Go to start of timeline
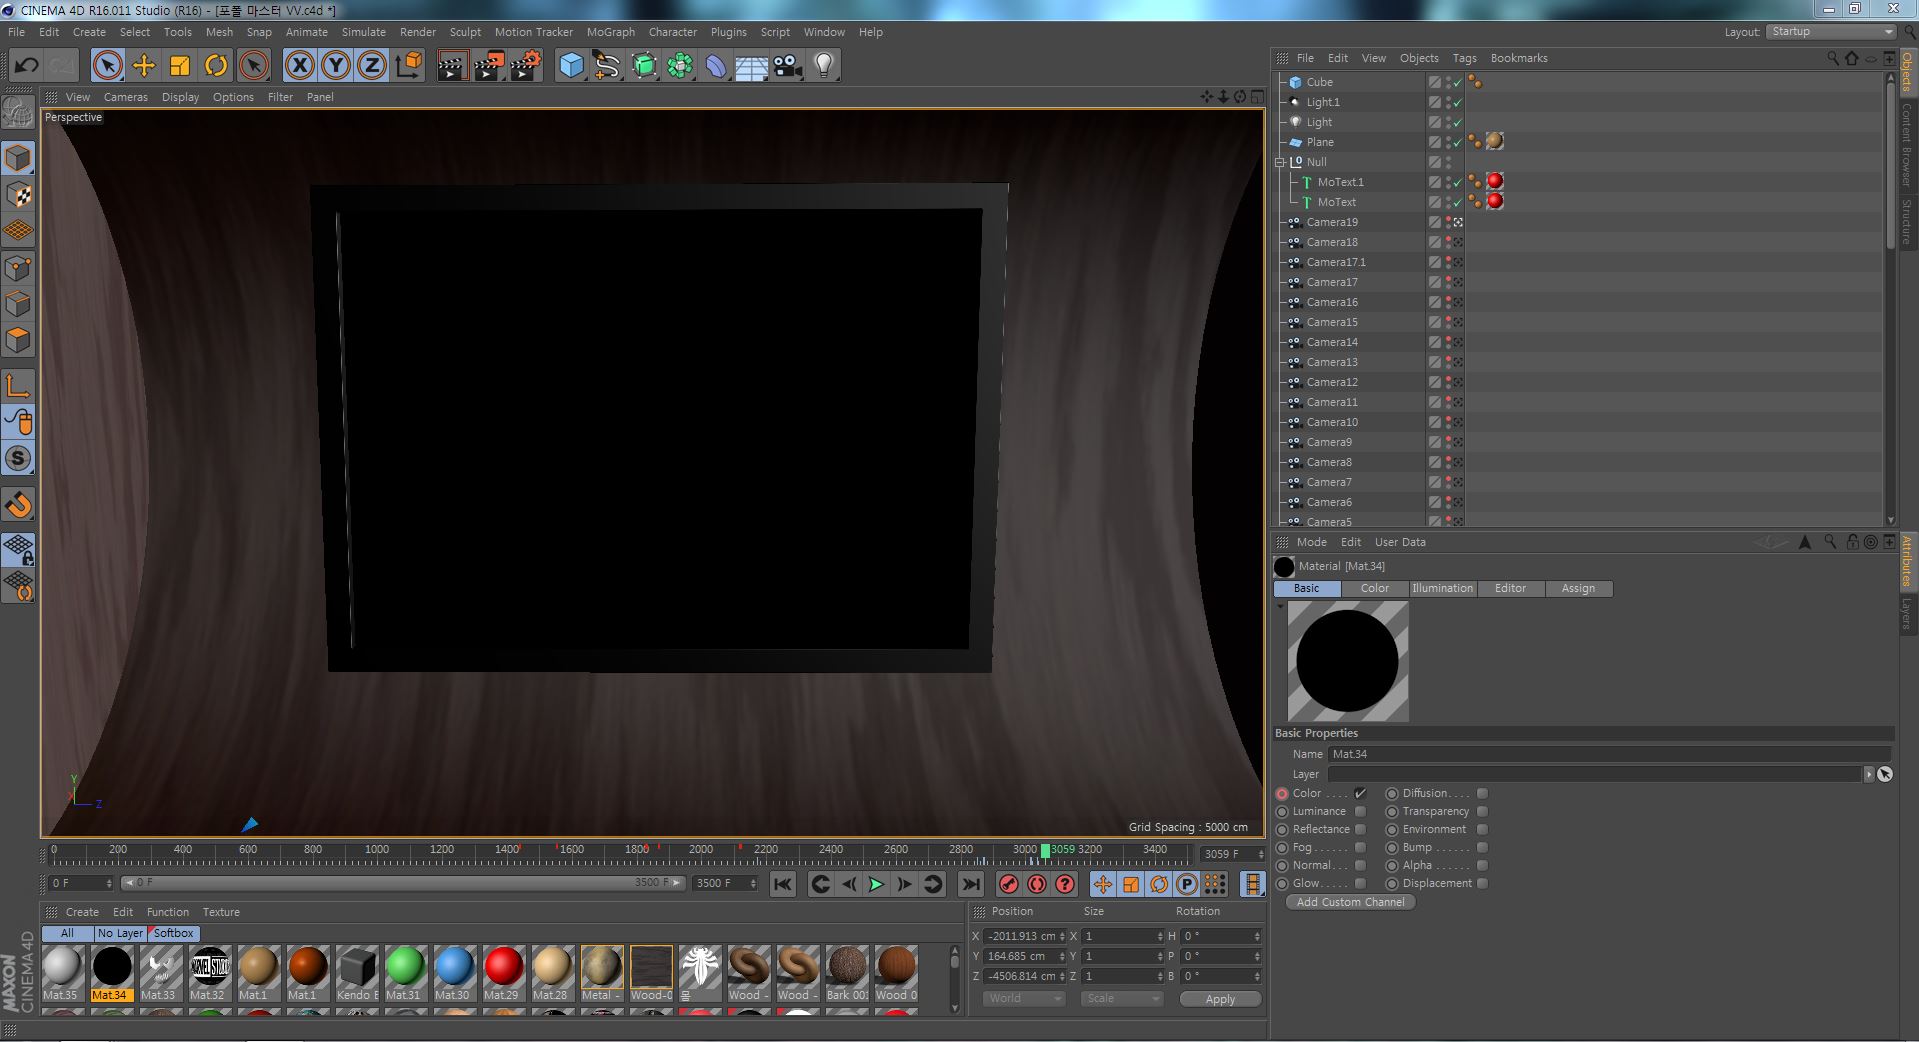 tap(783, 884)
